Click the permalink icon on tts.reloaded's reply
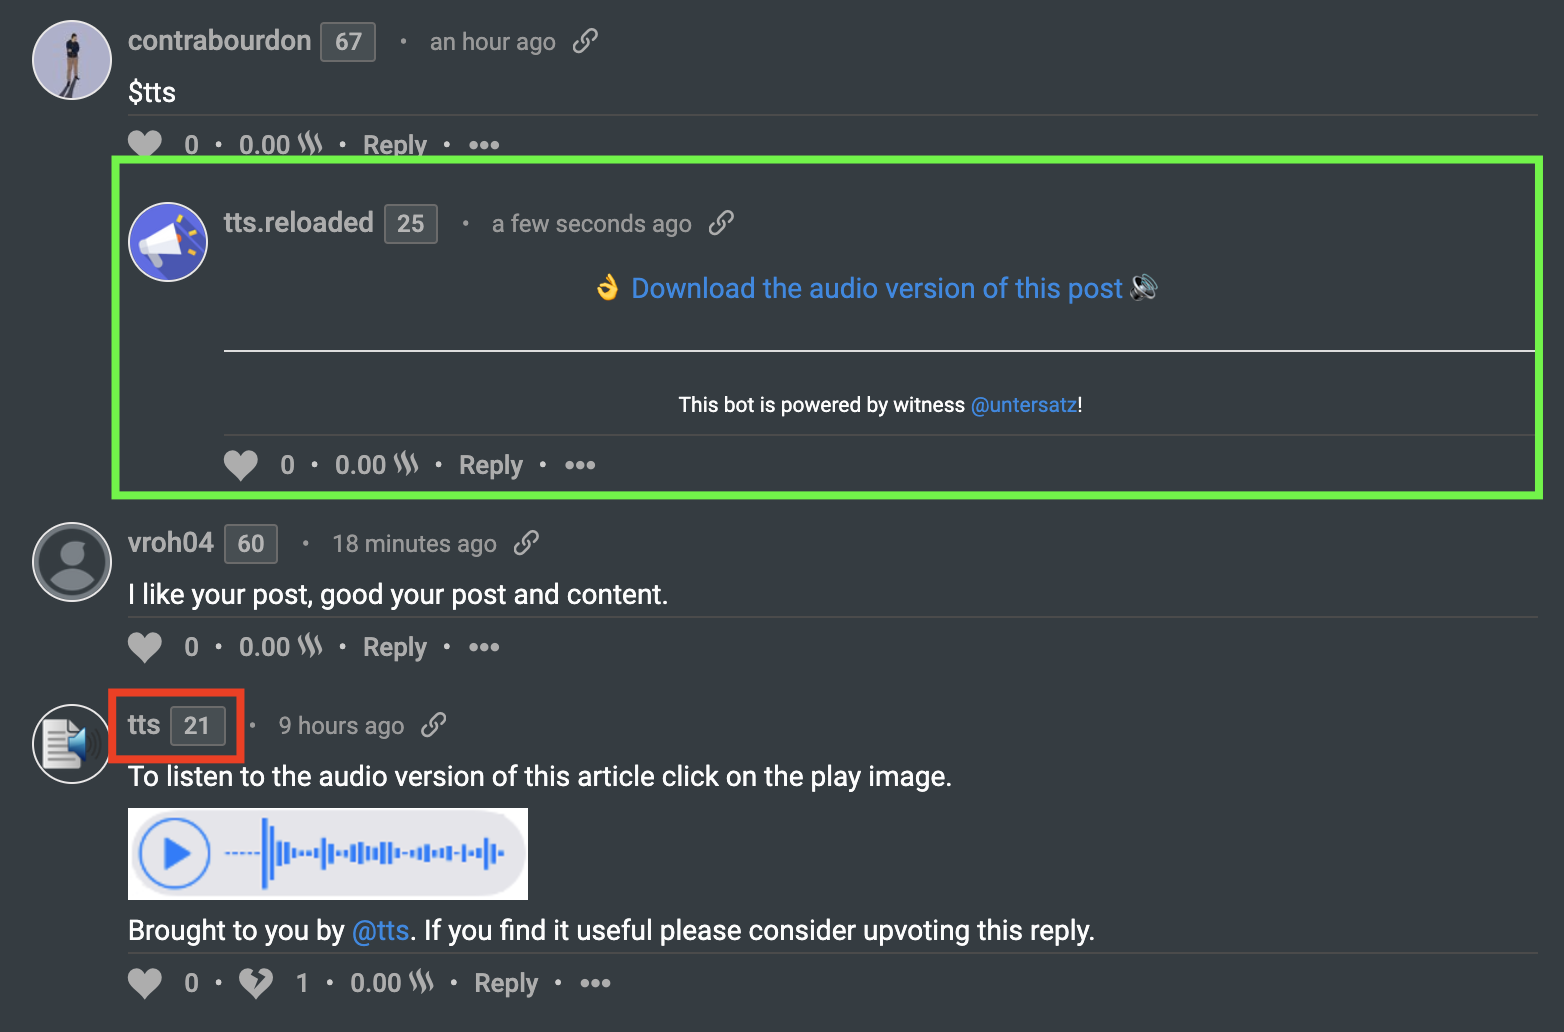The image size is (1564, 1032). coord(721,223)
